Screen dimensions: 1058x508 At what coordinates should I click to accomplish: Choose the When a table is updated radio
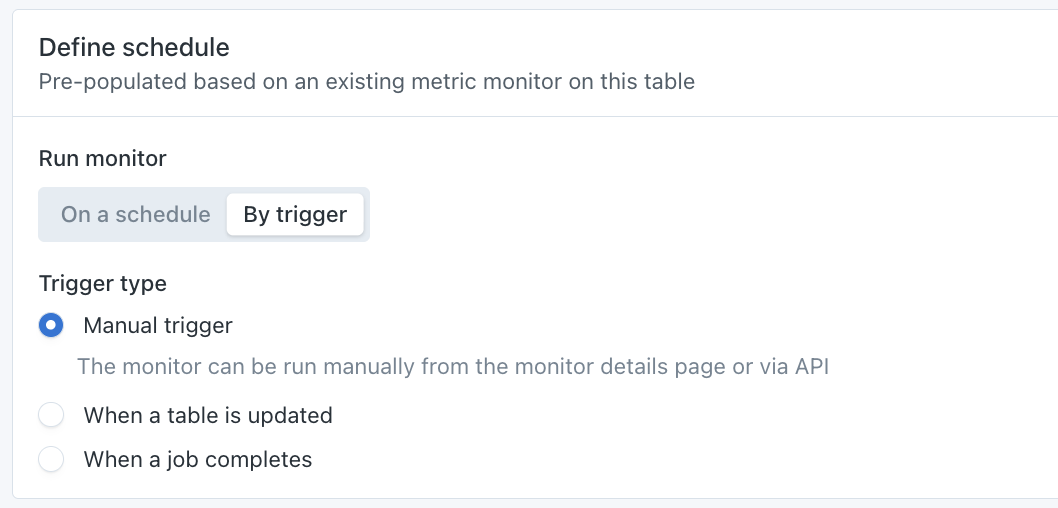coord(51,415)
